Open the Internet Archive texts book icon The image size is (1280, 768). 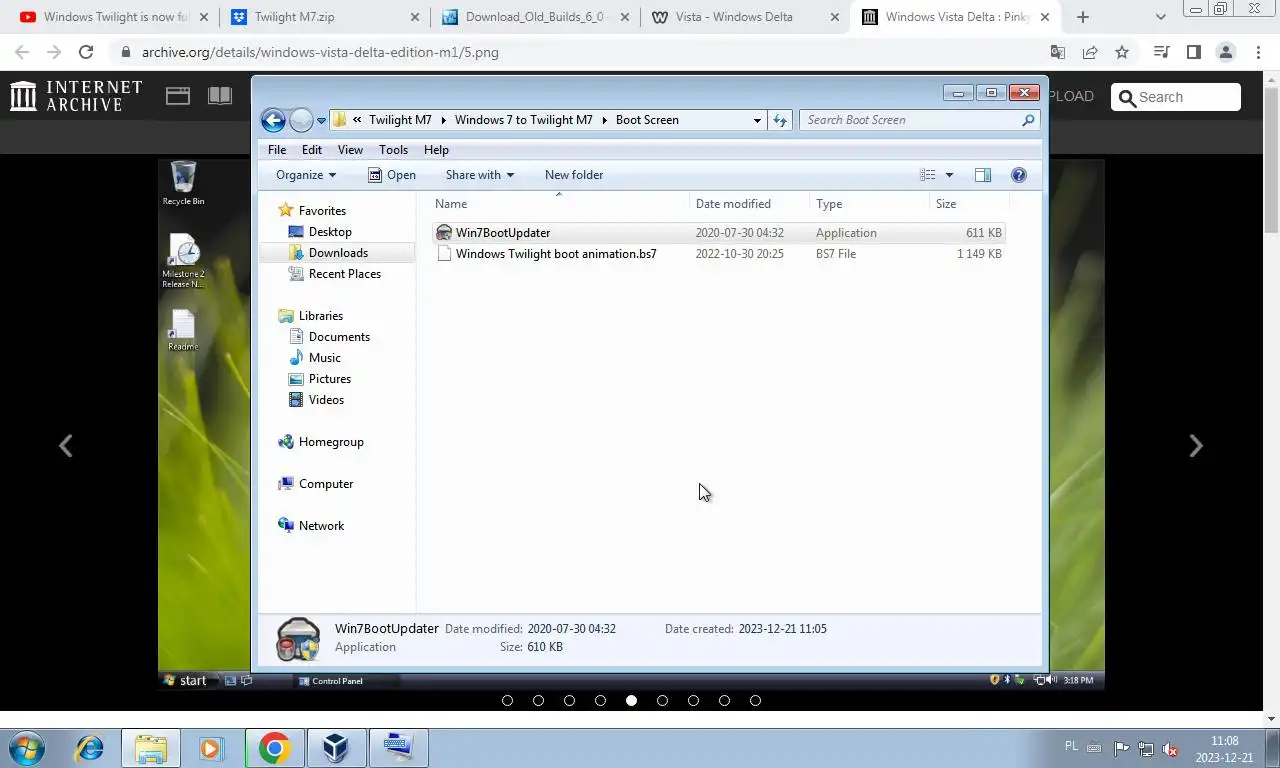[220, 96]
